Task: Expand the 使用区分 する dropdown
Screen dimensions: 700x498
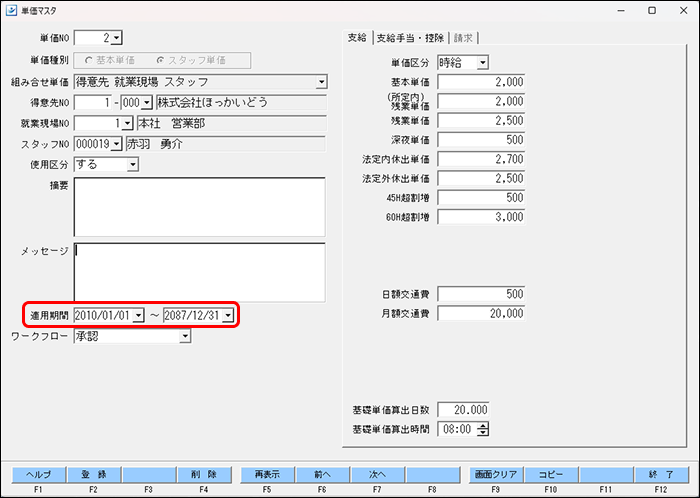Action: pos(133,165)
